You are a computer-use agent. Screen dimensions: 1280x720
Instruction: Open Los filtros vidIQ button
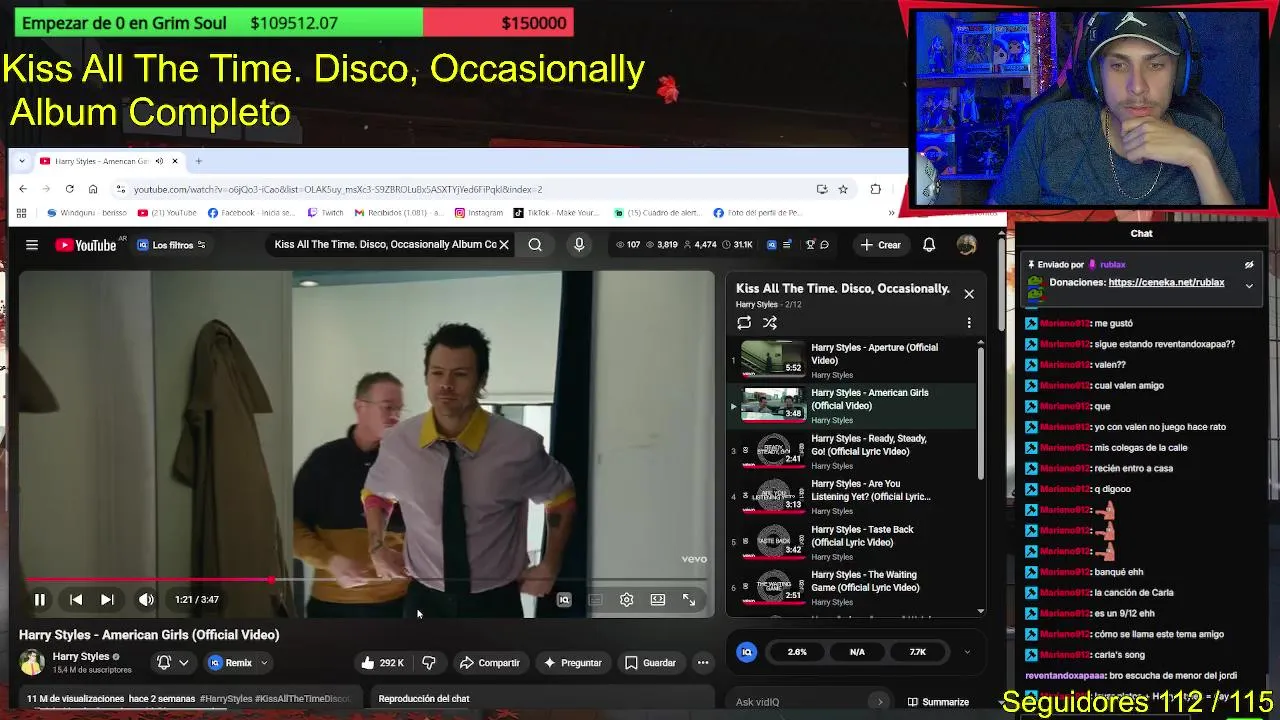coord(171,245)
